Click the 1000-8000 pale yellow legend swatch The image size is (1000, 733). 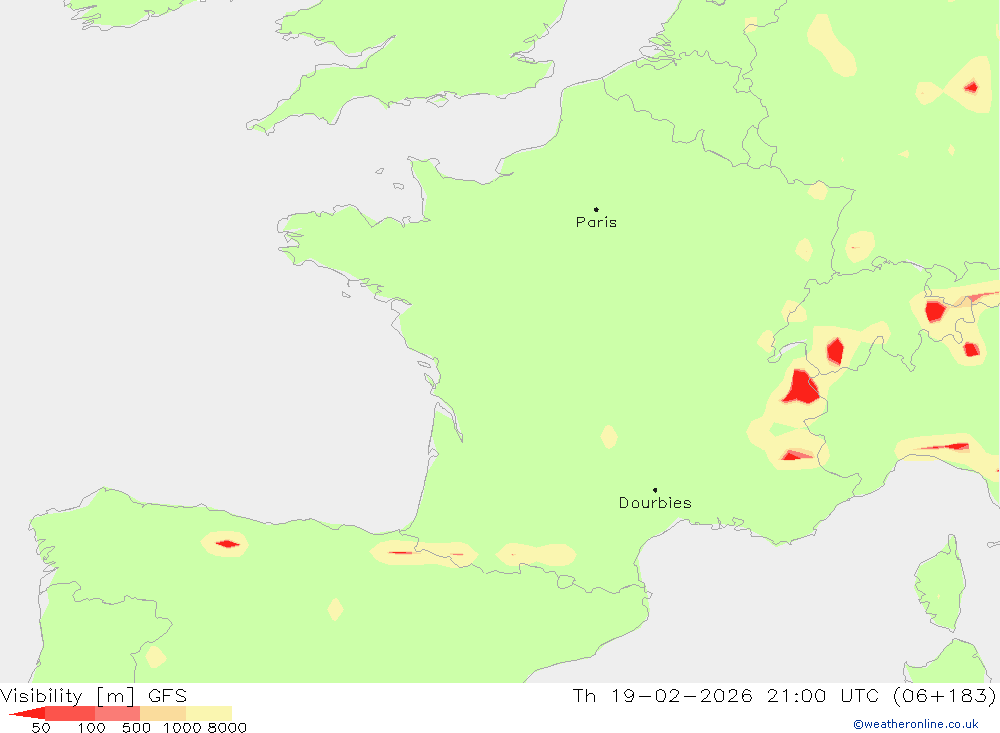[209, 714]
